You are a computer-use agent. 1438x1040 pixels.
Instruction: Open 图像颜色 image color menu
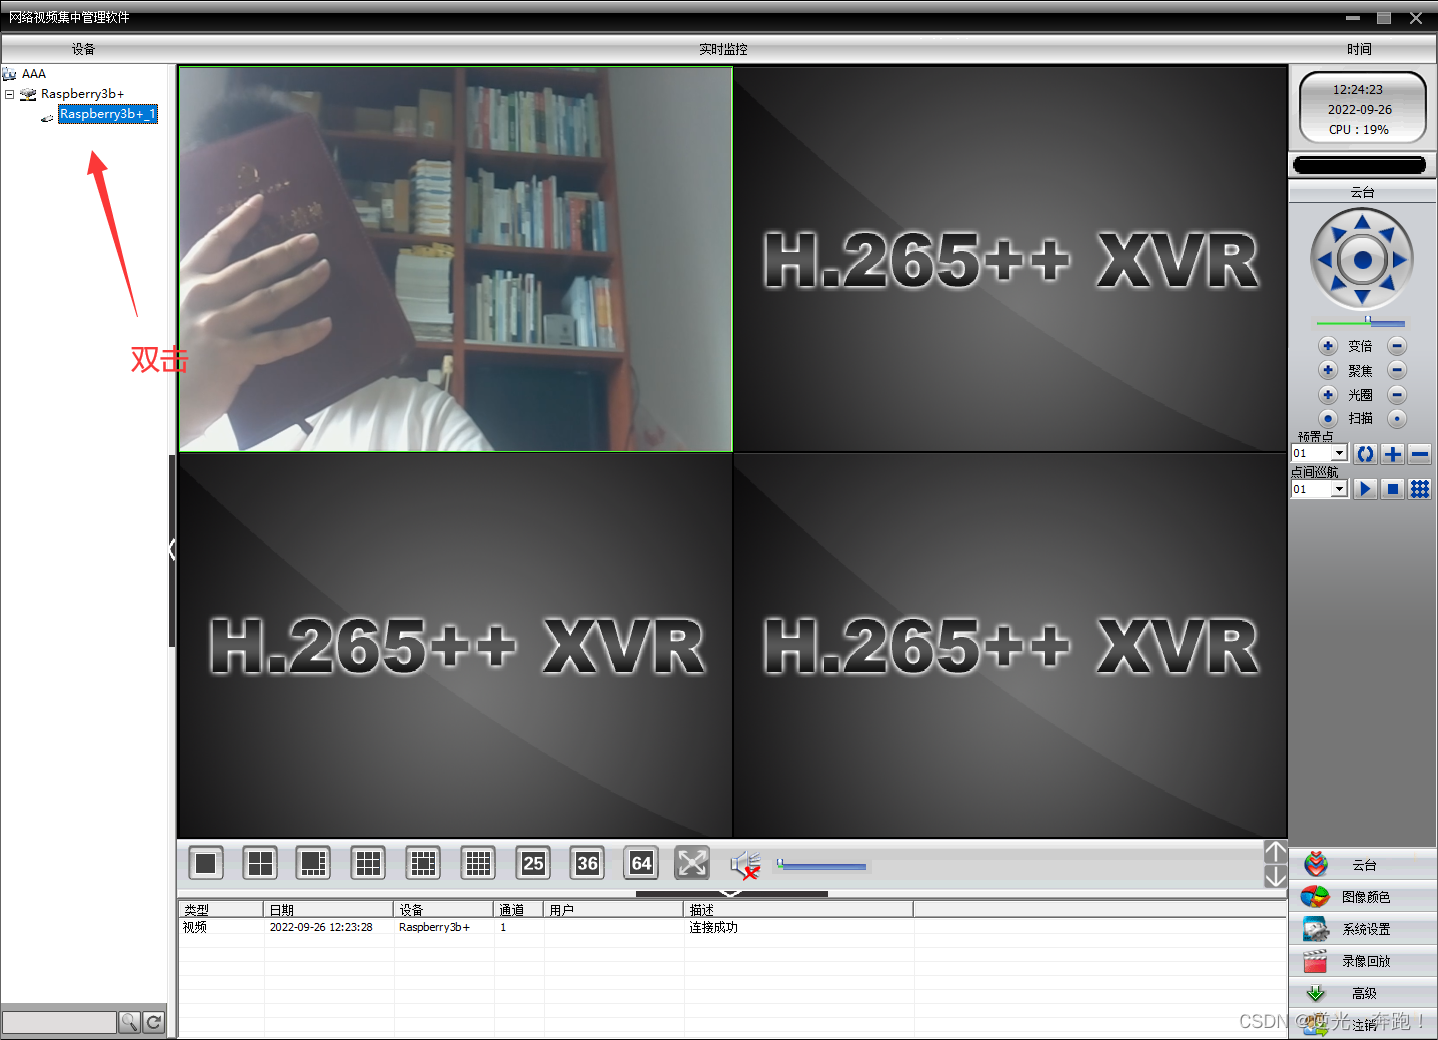1363,897
